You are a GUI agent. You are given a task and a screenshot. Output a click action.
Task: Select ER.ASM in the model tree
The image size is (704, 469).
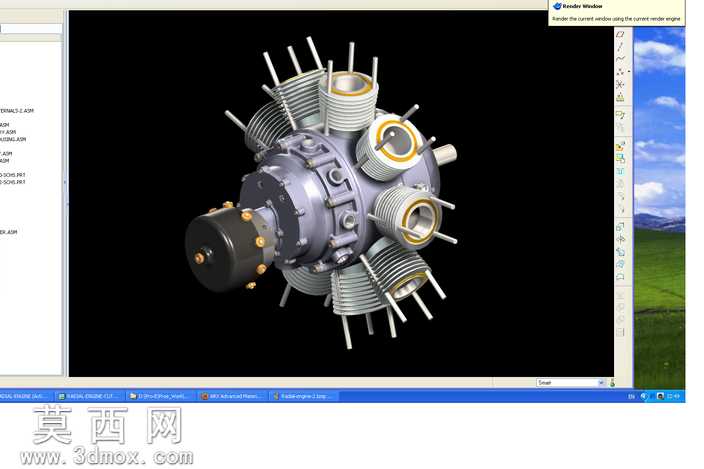pos(9,232)
